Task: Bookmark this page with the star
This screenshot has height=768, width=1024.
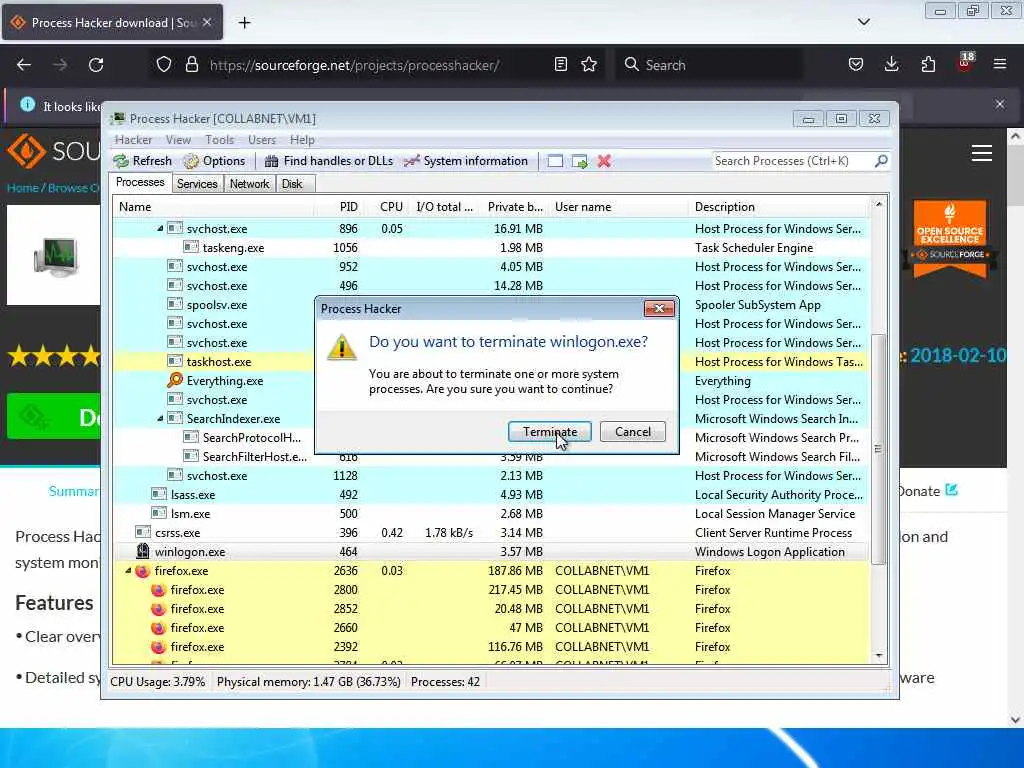Action: (x=589, y=65)
